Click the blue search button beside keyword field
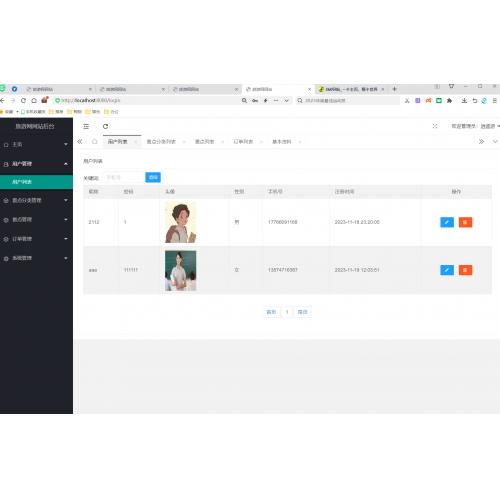 (x=153, y=177)
